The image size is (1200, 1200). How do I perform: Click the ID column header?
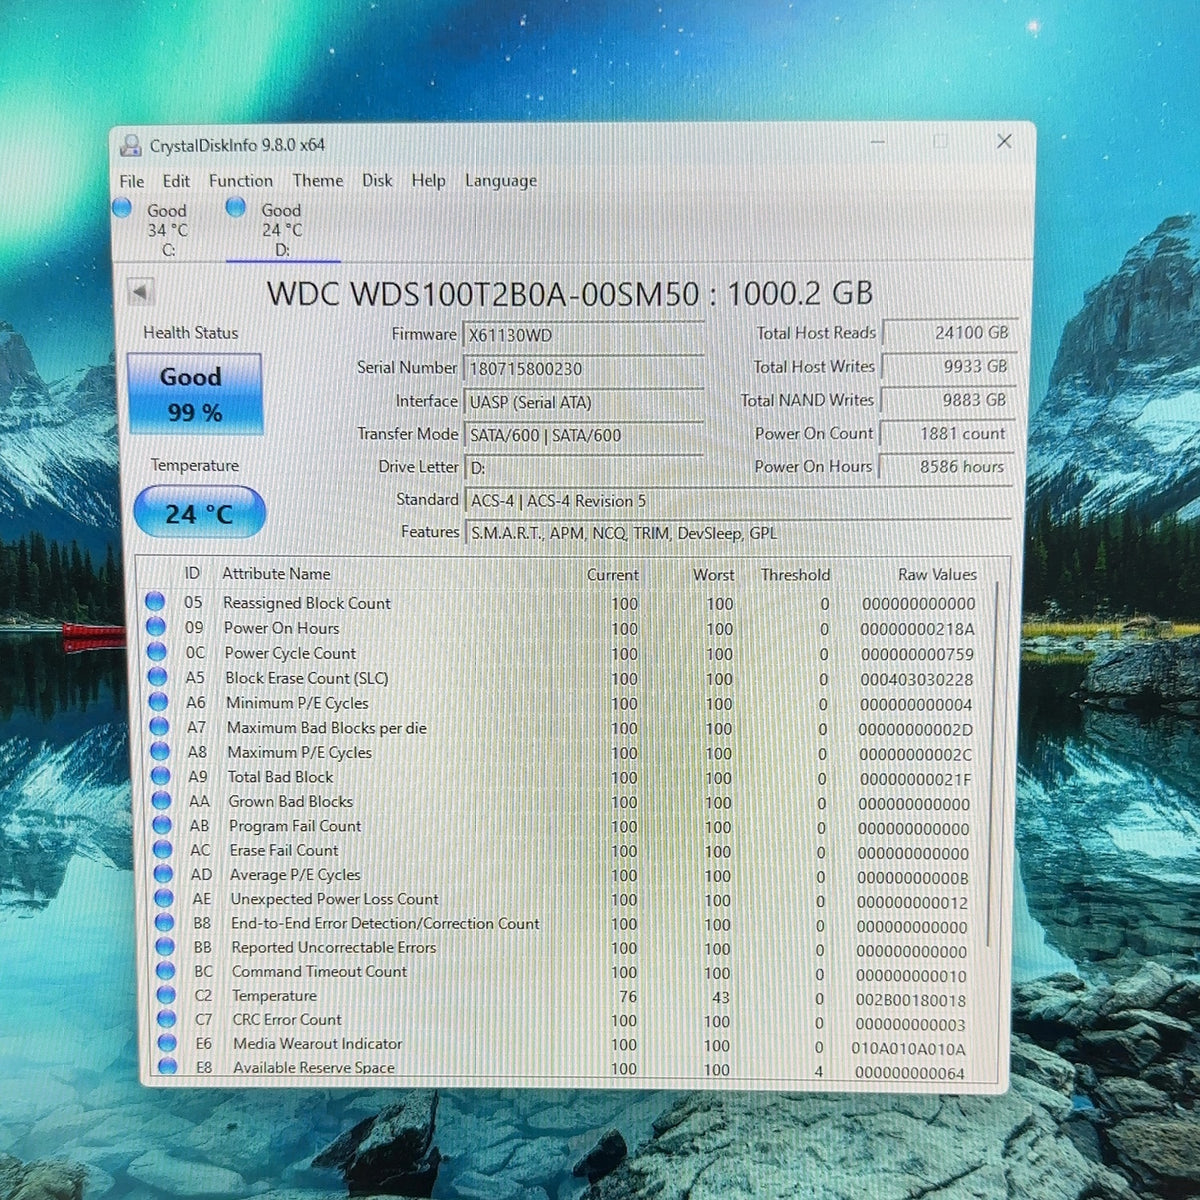pos(192,574)
